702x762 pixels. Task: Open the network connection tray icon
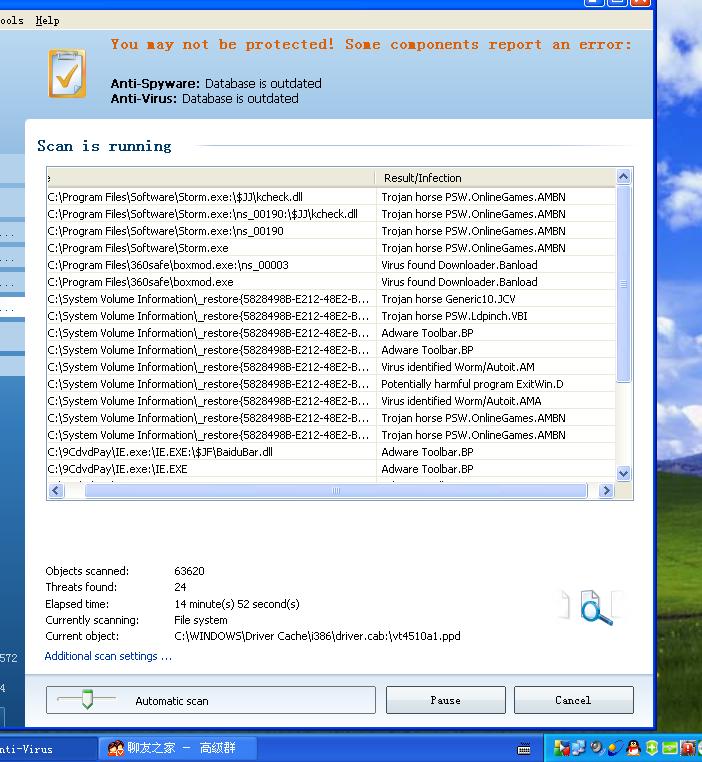(579, 748)
